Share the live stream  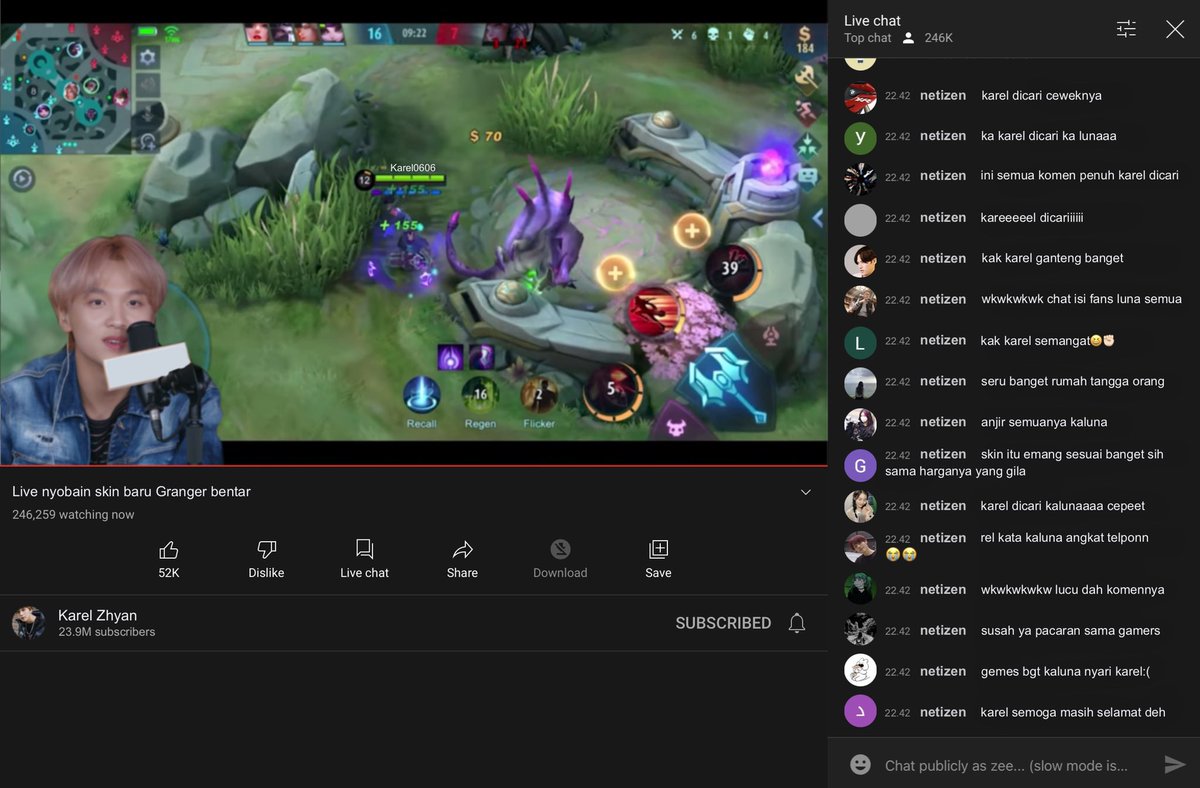(x=462, y=559)
